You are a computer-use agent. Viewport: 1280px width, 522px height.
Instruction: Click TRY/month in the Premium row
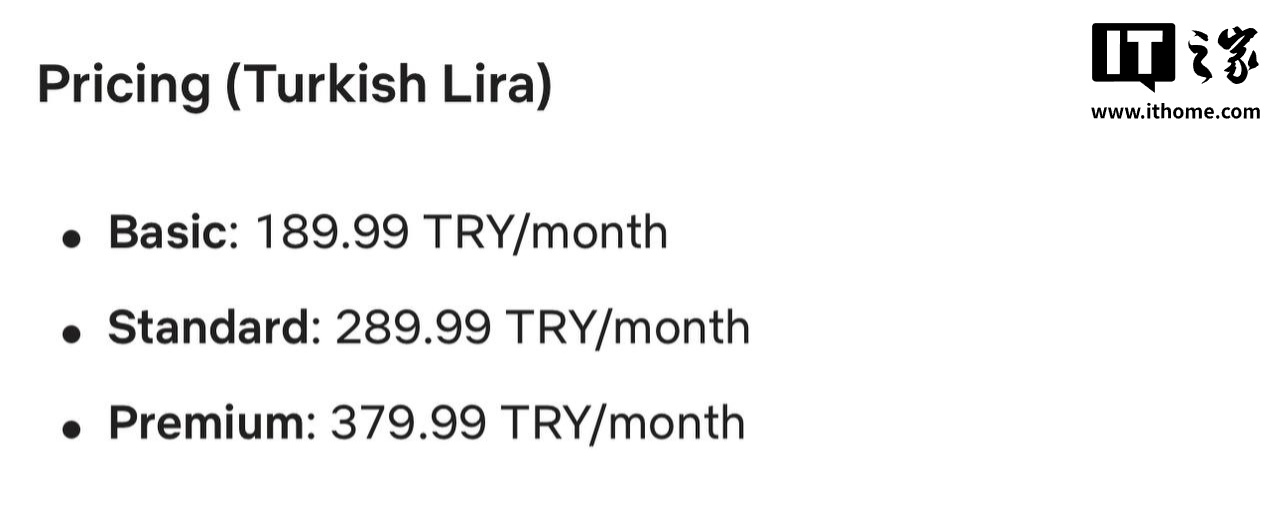[x=623, y=422]
